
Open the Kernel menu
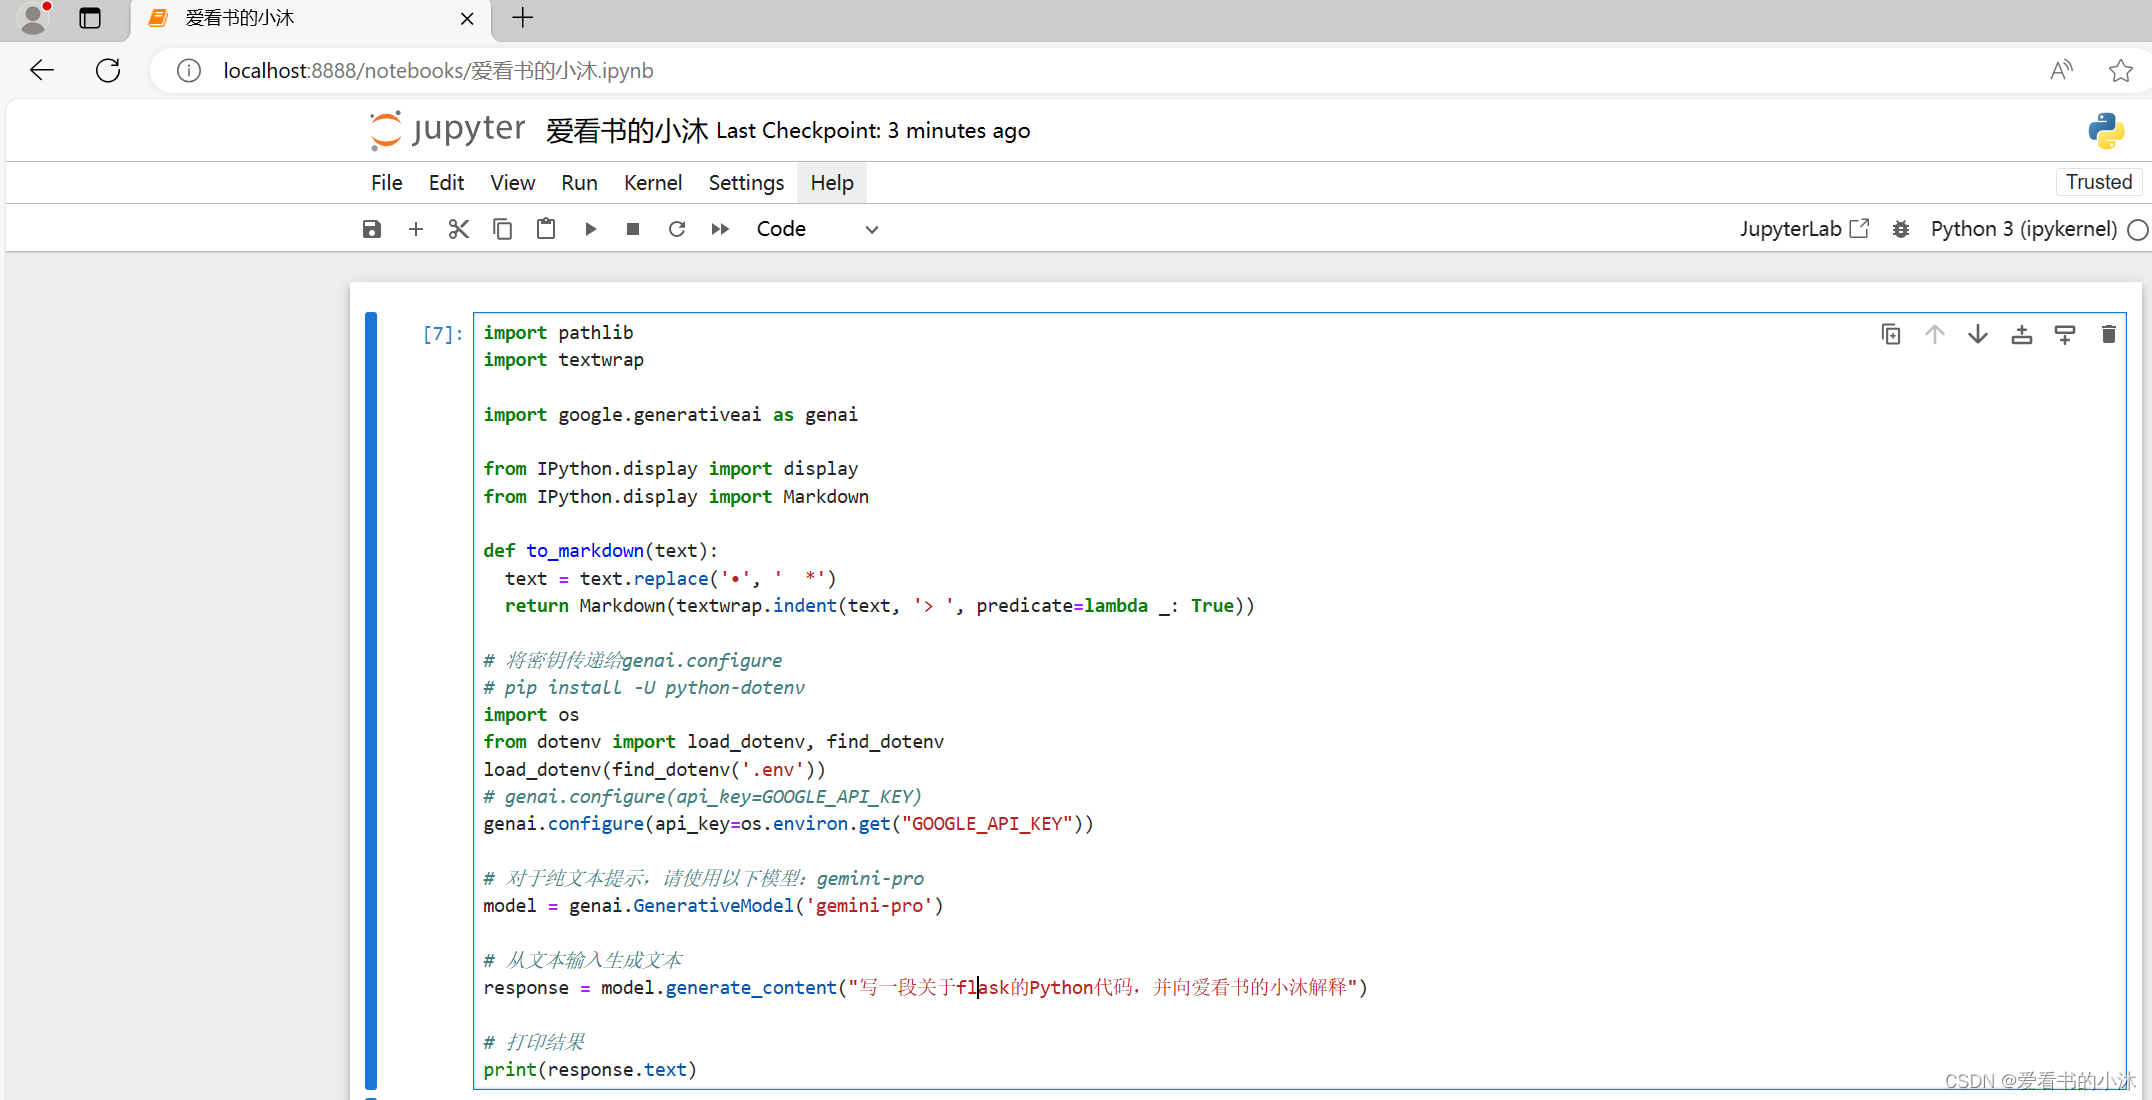(x=653, y=183)
